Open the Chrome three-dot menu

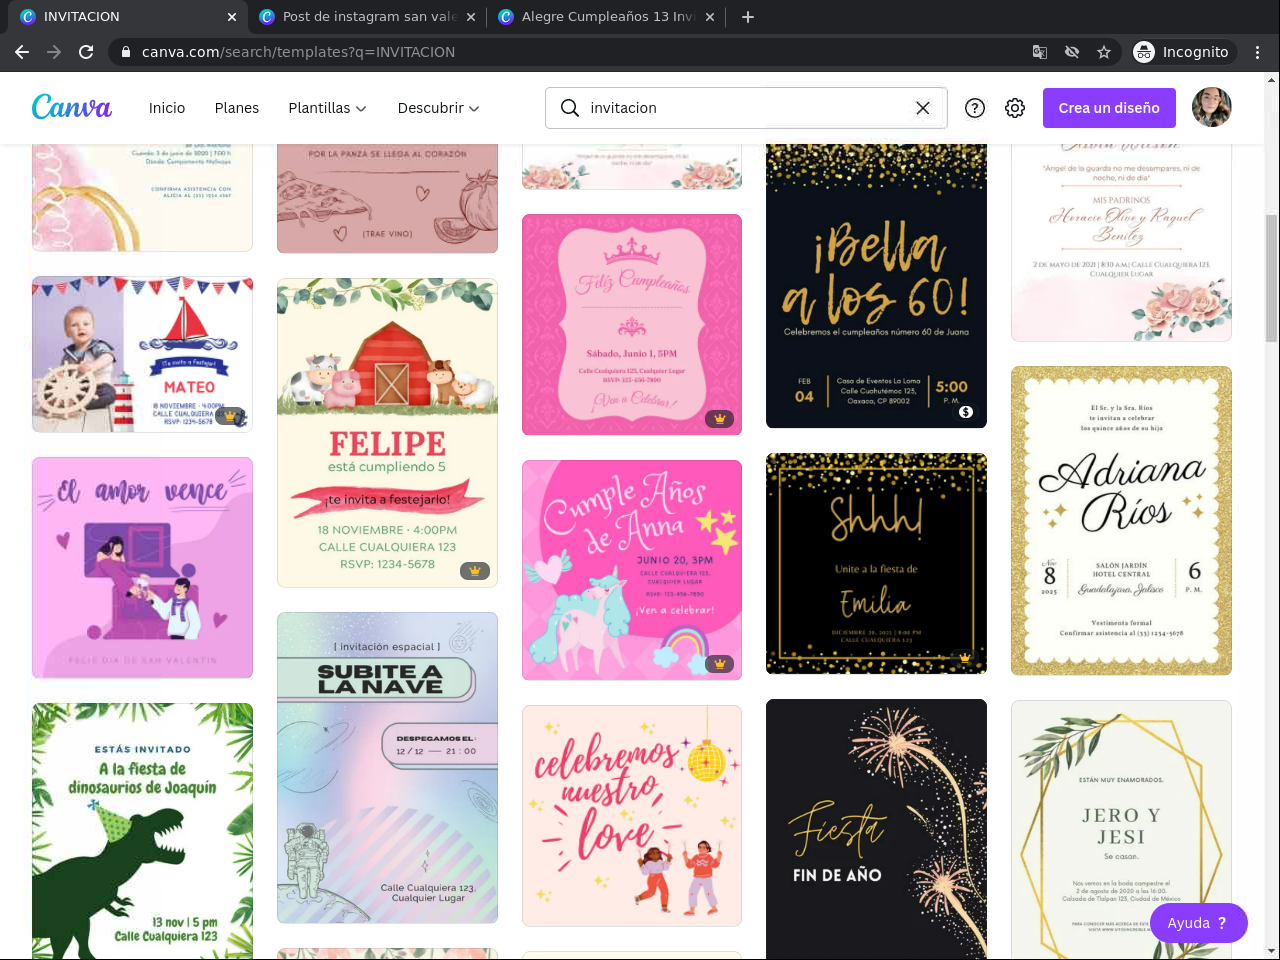(1258, 52)
